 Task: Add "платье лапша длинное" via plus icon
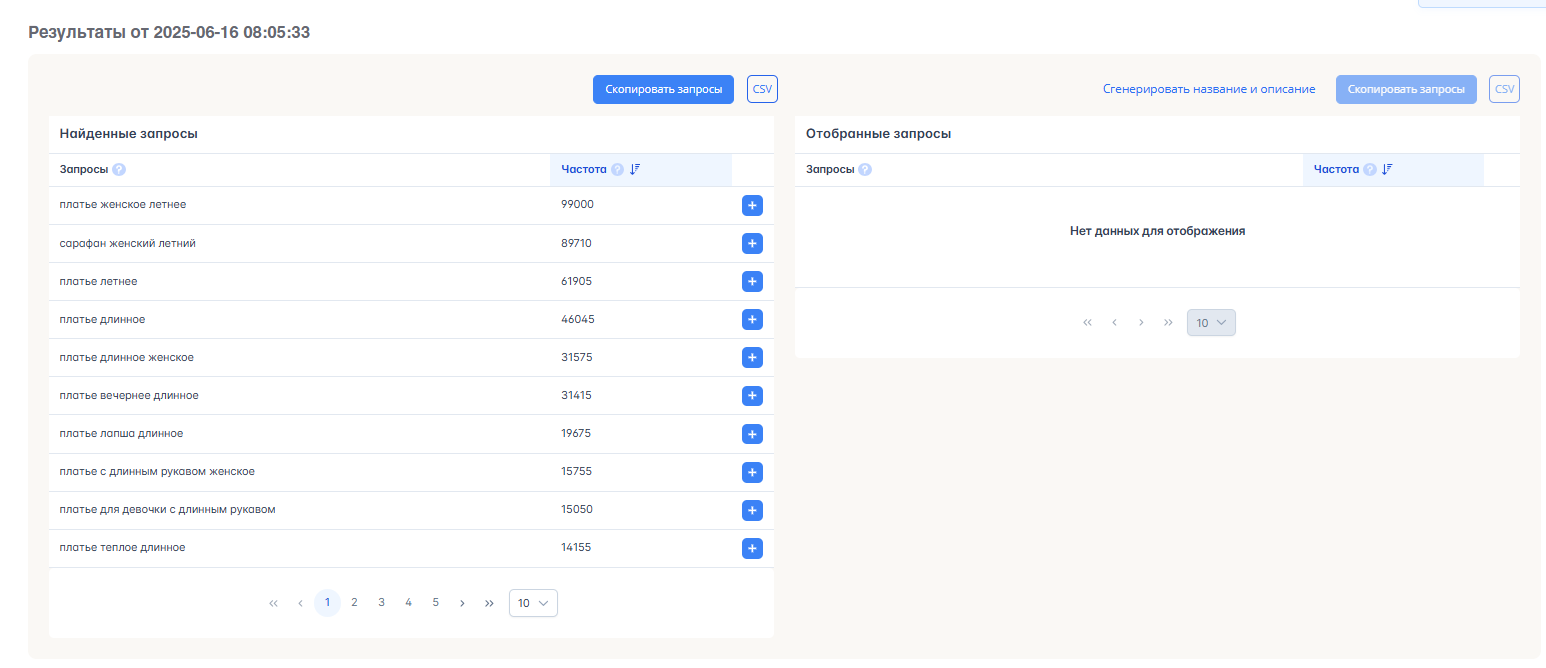[752, 434]
